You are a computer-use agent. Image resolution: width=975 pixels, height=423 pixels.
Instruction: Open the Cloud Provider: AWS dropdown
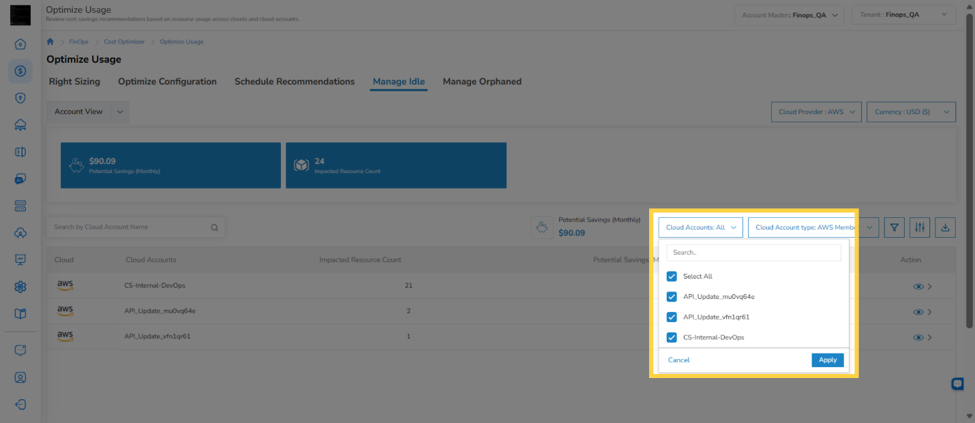pos(816,112)
